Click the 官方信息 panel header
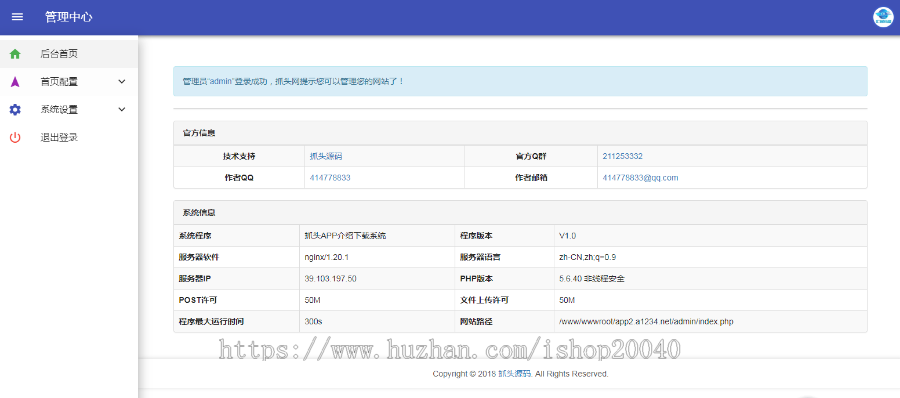Image resolution: width=900 pixels, height=398 pixels. pyautogui.click(x=520, y=133)
